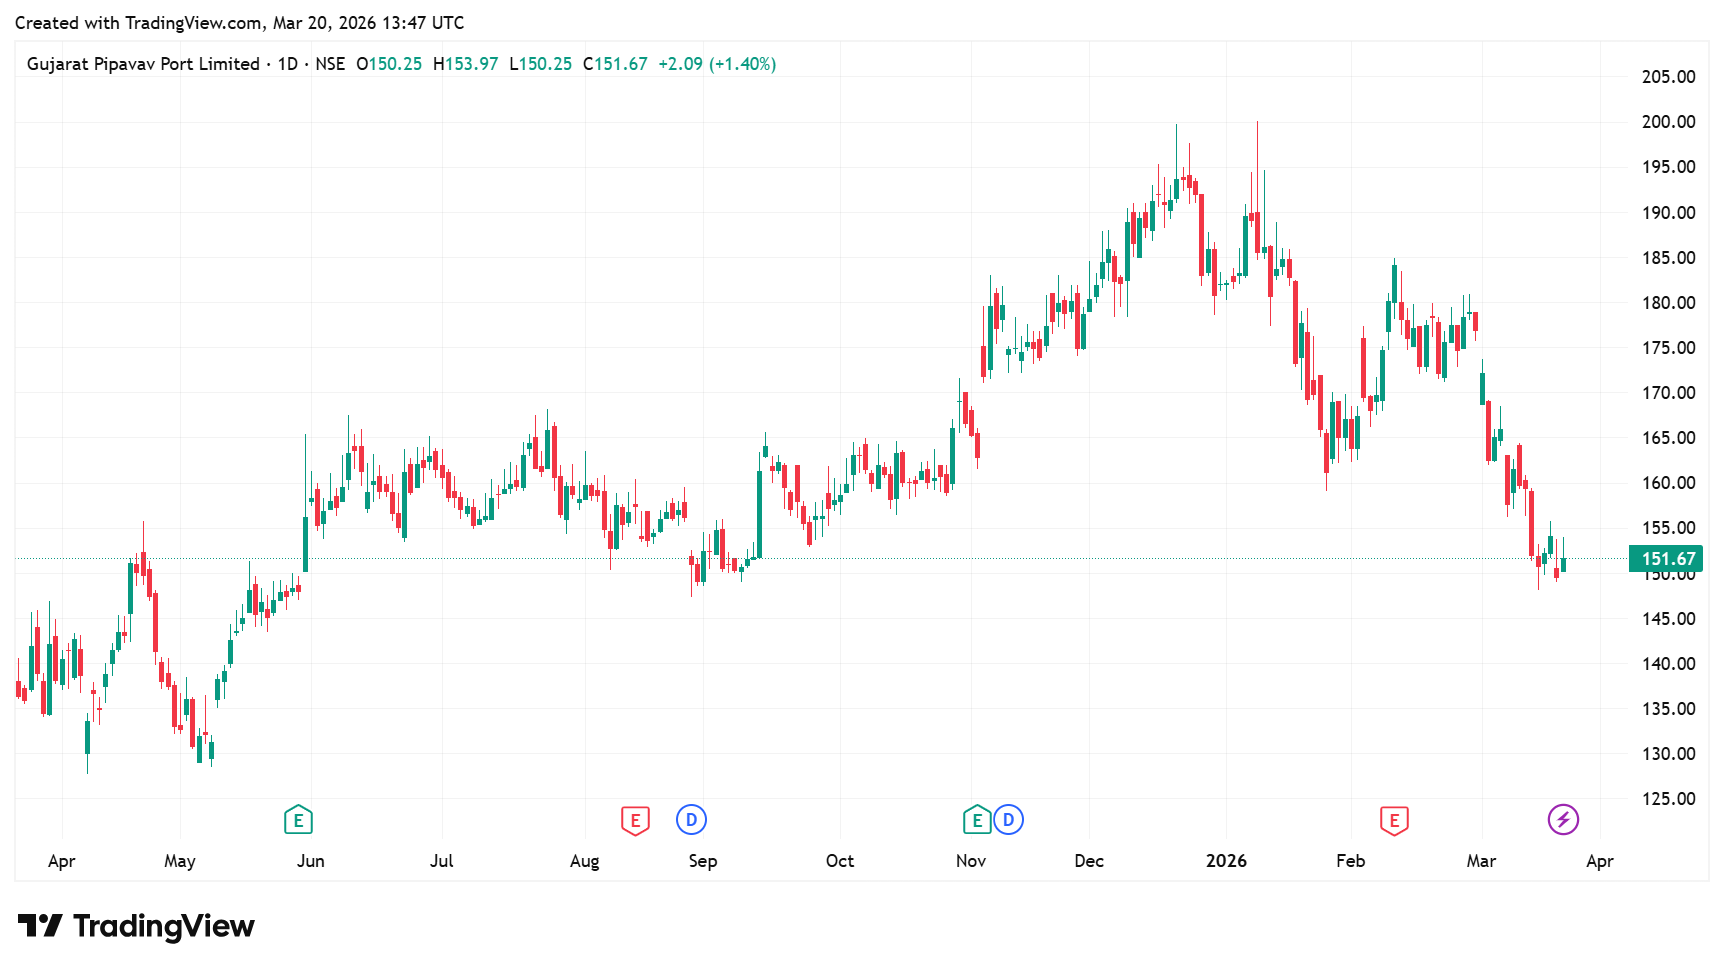1724x971 pixels.
Task: Click the red earnings marker near Aug
Action: click(x=635, y=821)
